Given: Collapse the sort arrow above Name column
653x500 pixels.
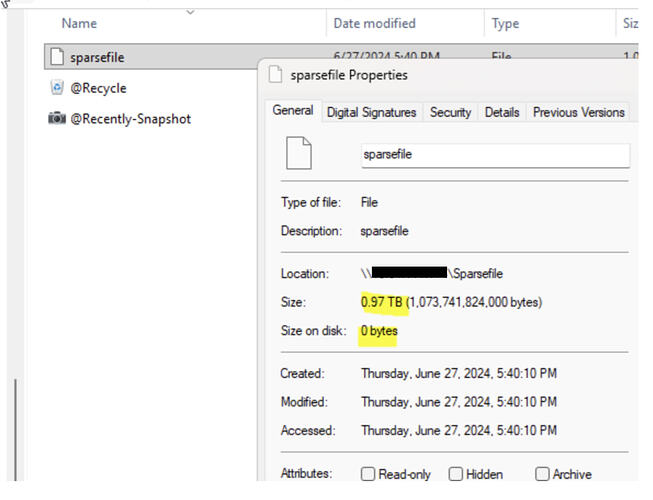Looking at the screenshot, I should 189,11.
